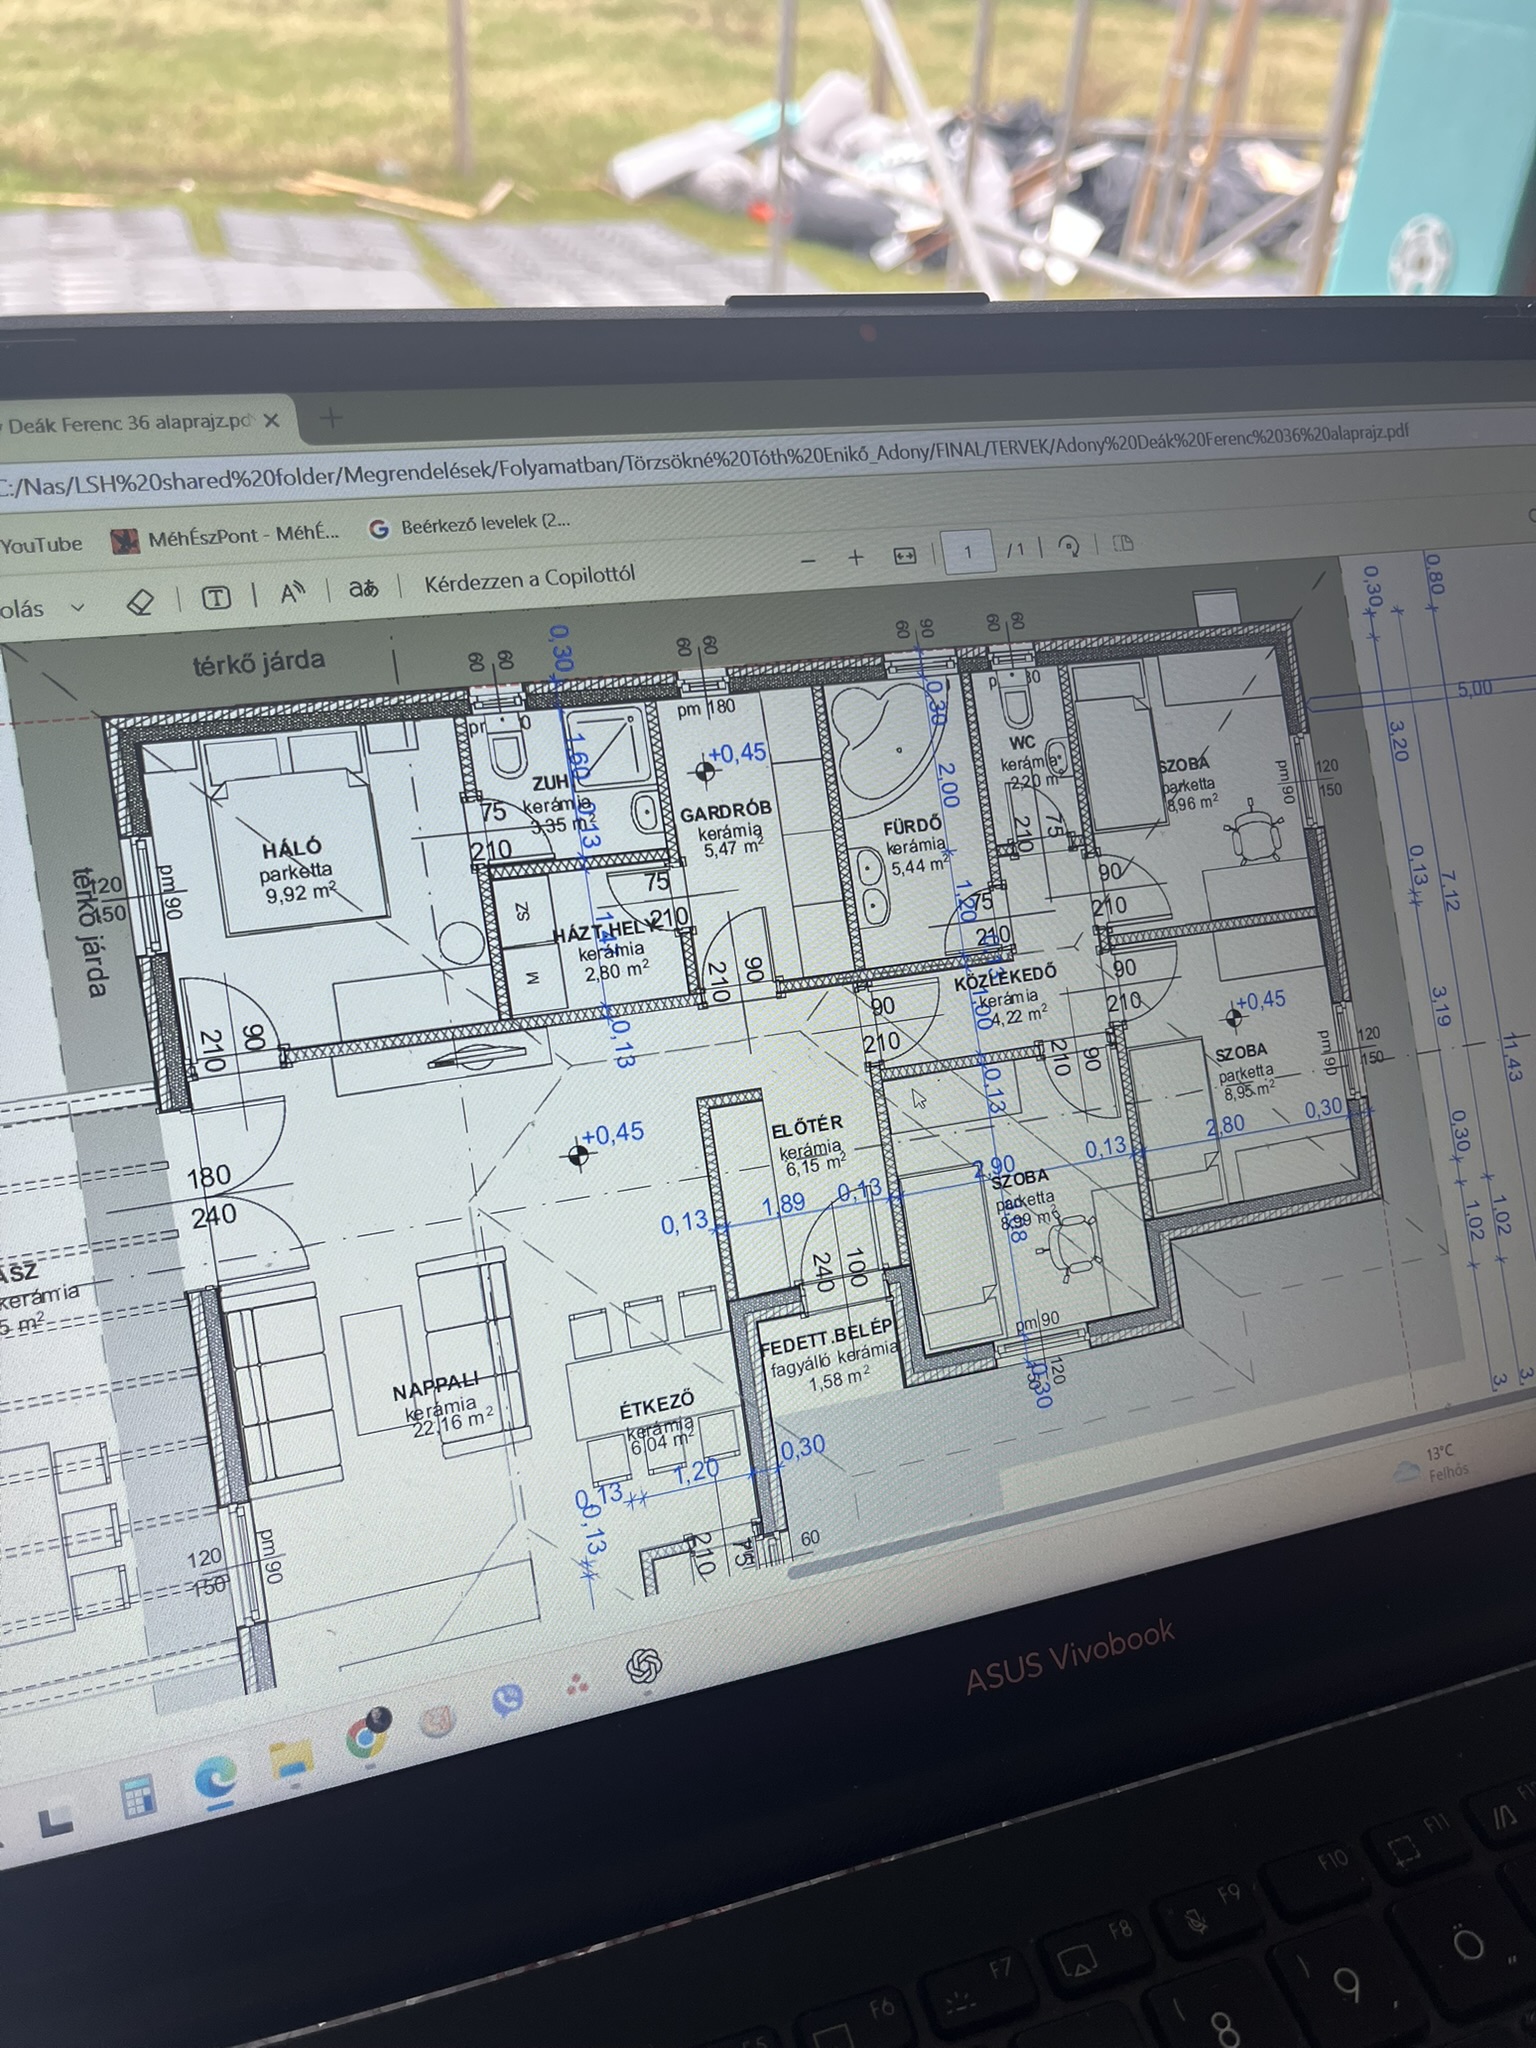This screenshot has height=2048, width=1536.
Task: Zoom in with the plus button
Action: click(856, 557)
